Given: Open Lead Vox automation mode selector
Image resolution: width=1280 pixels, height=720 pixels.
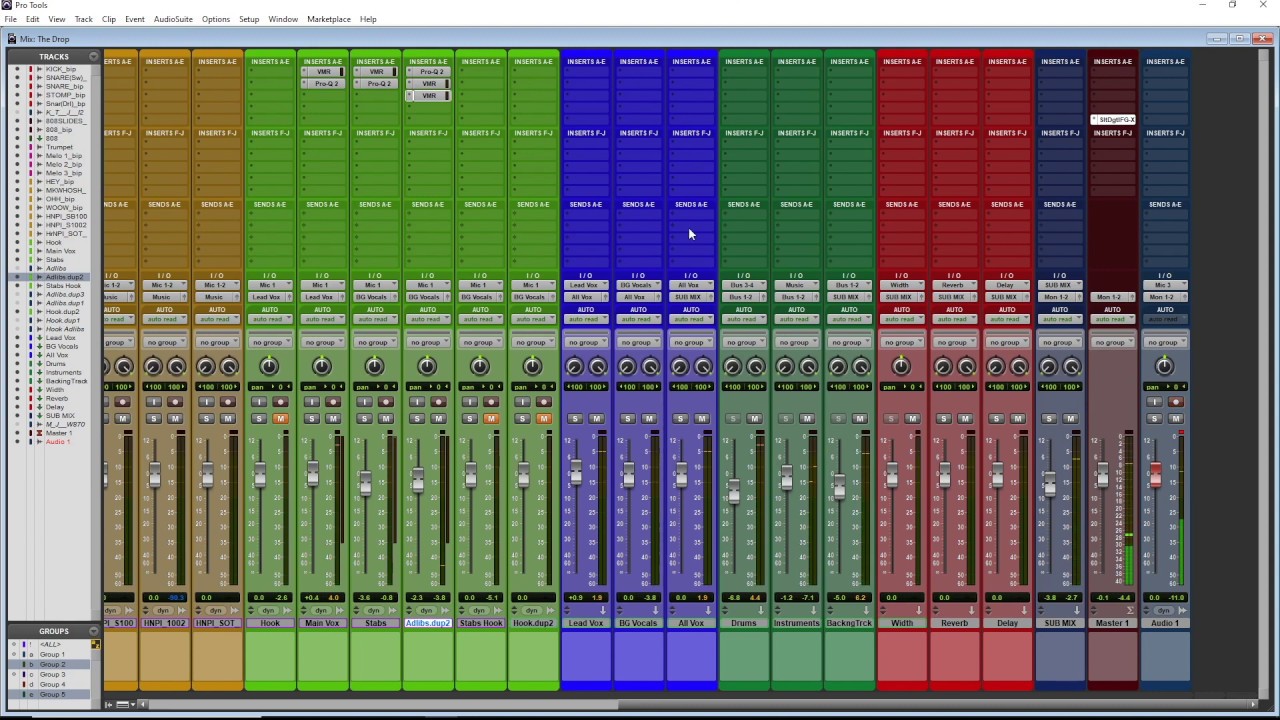Looking at the screenshot, I should click(x=585, y=319).
